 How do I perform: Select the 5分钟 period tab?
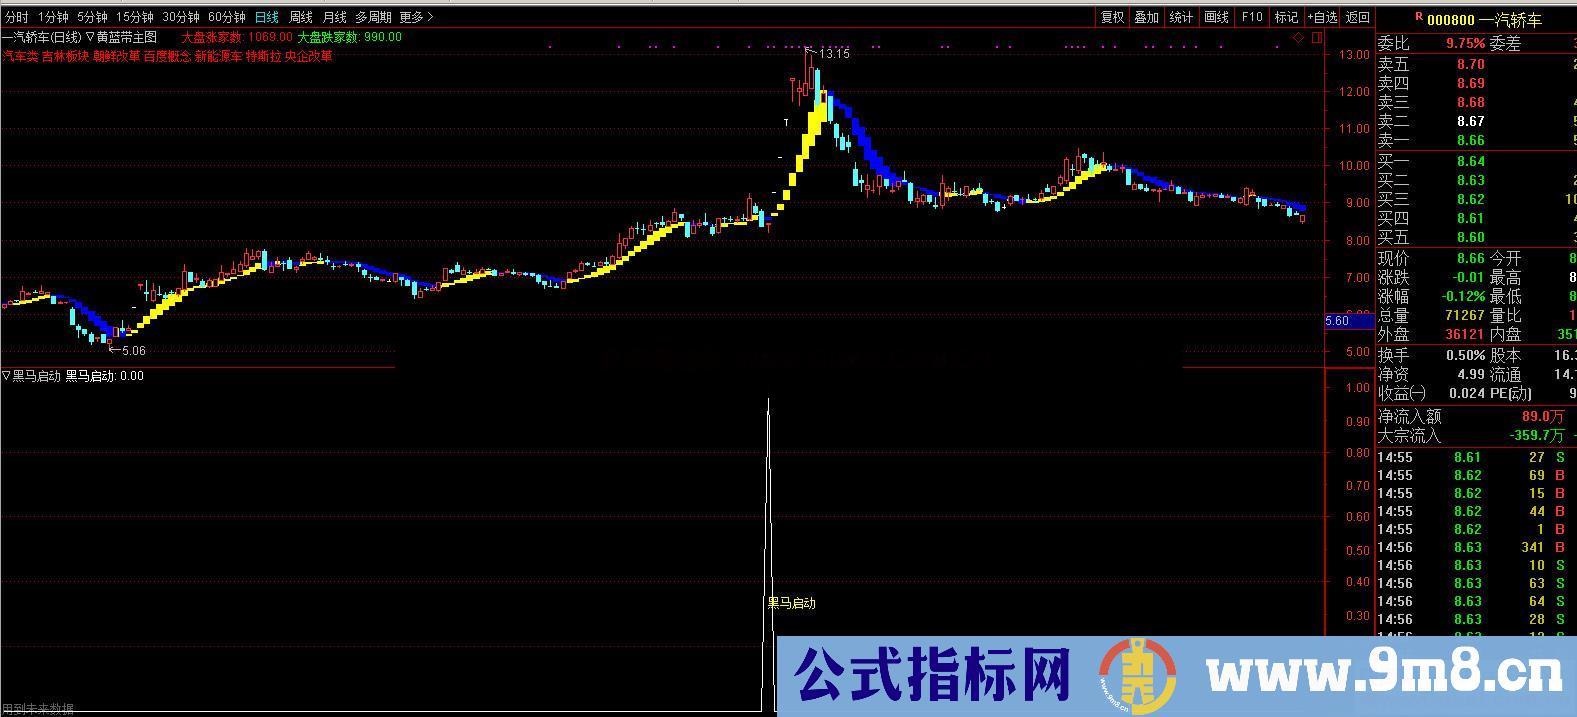pyautogui.click(x=92, y=17)
